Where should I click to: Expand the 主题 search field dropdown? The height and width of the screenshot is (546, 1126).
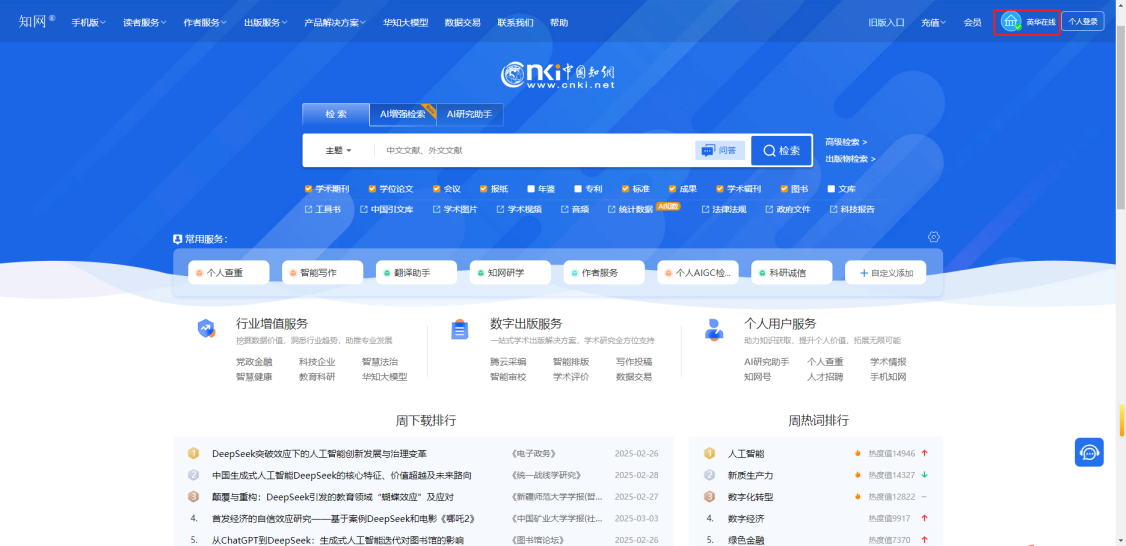pyautogui.click(x=338, y=151)
